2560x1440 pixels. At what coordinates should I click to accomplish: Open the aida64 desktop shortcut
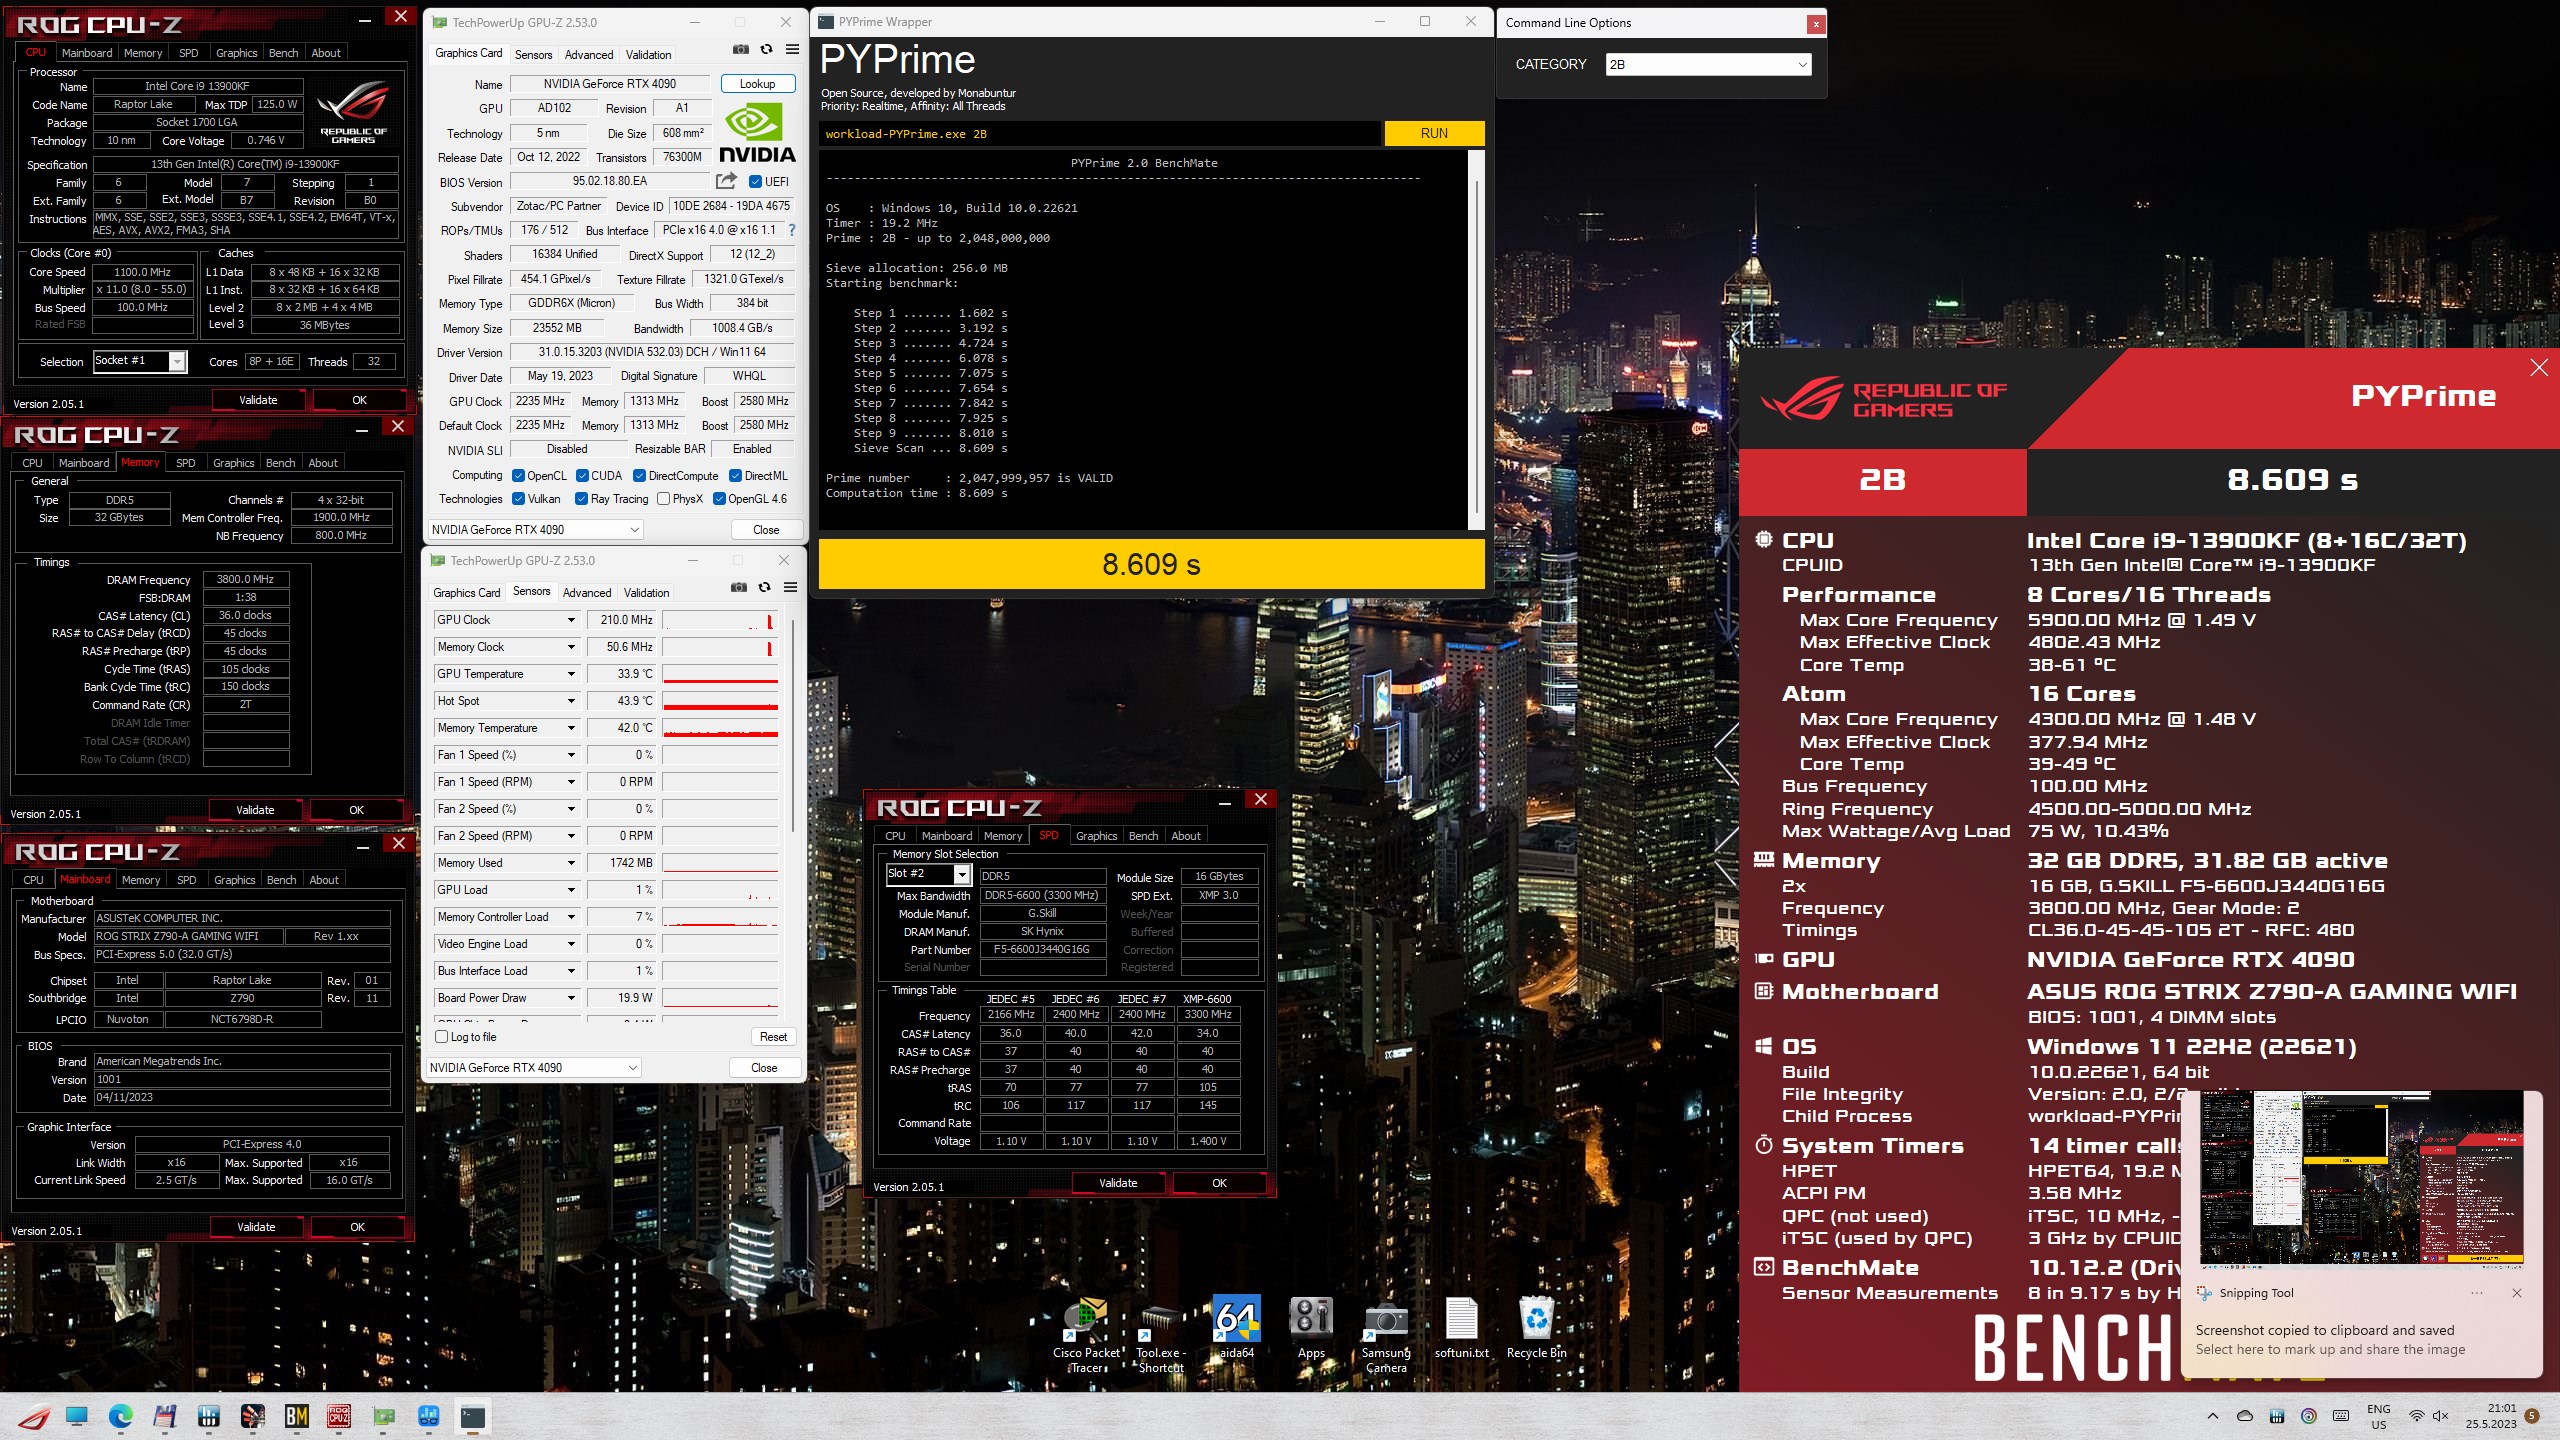[1236, 1329]
